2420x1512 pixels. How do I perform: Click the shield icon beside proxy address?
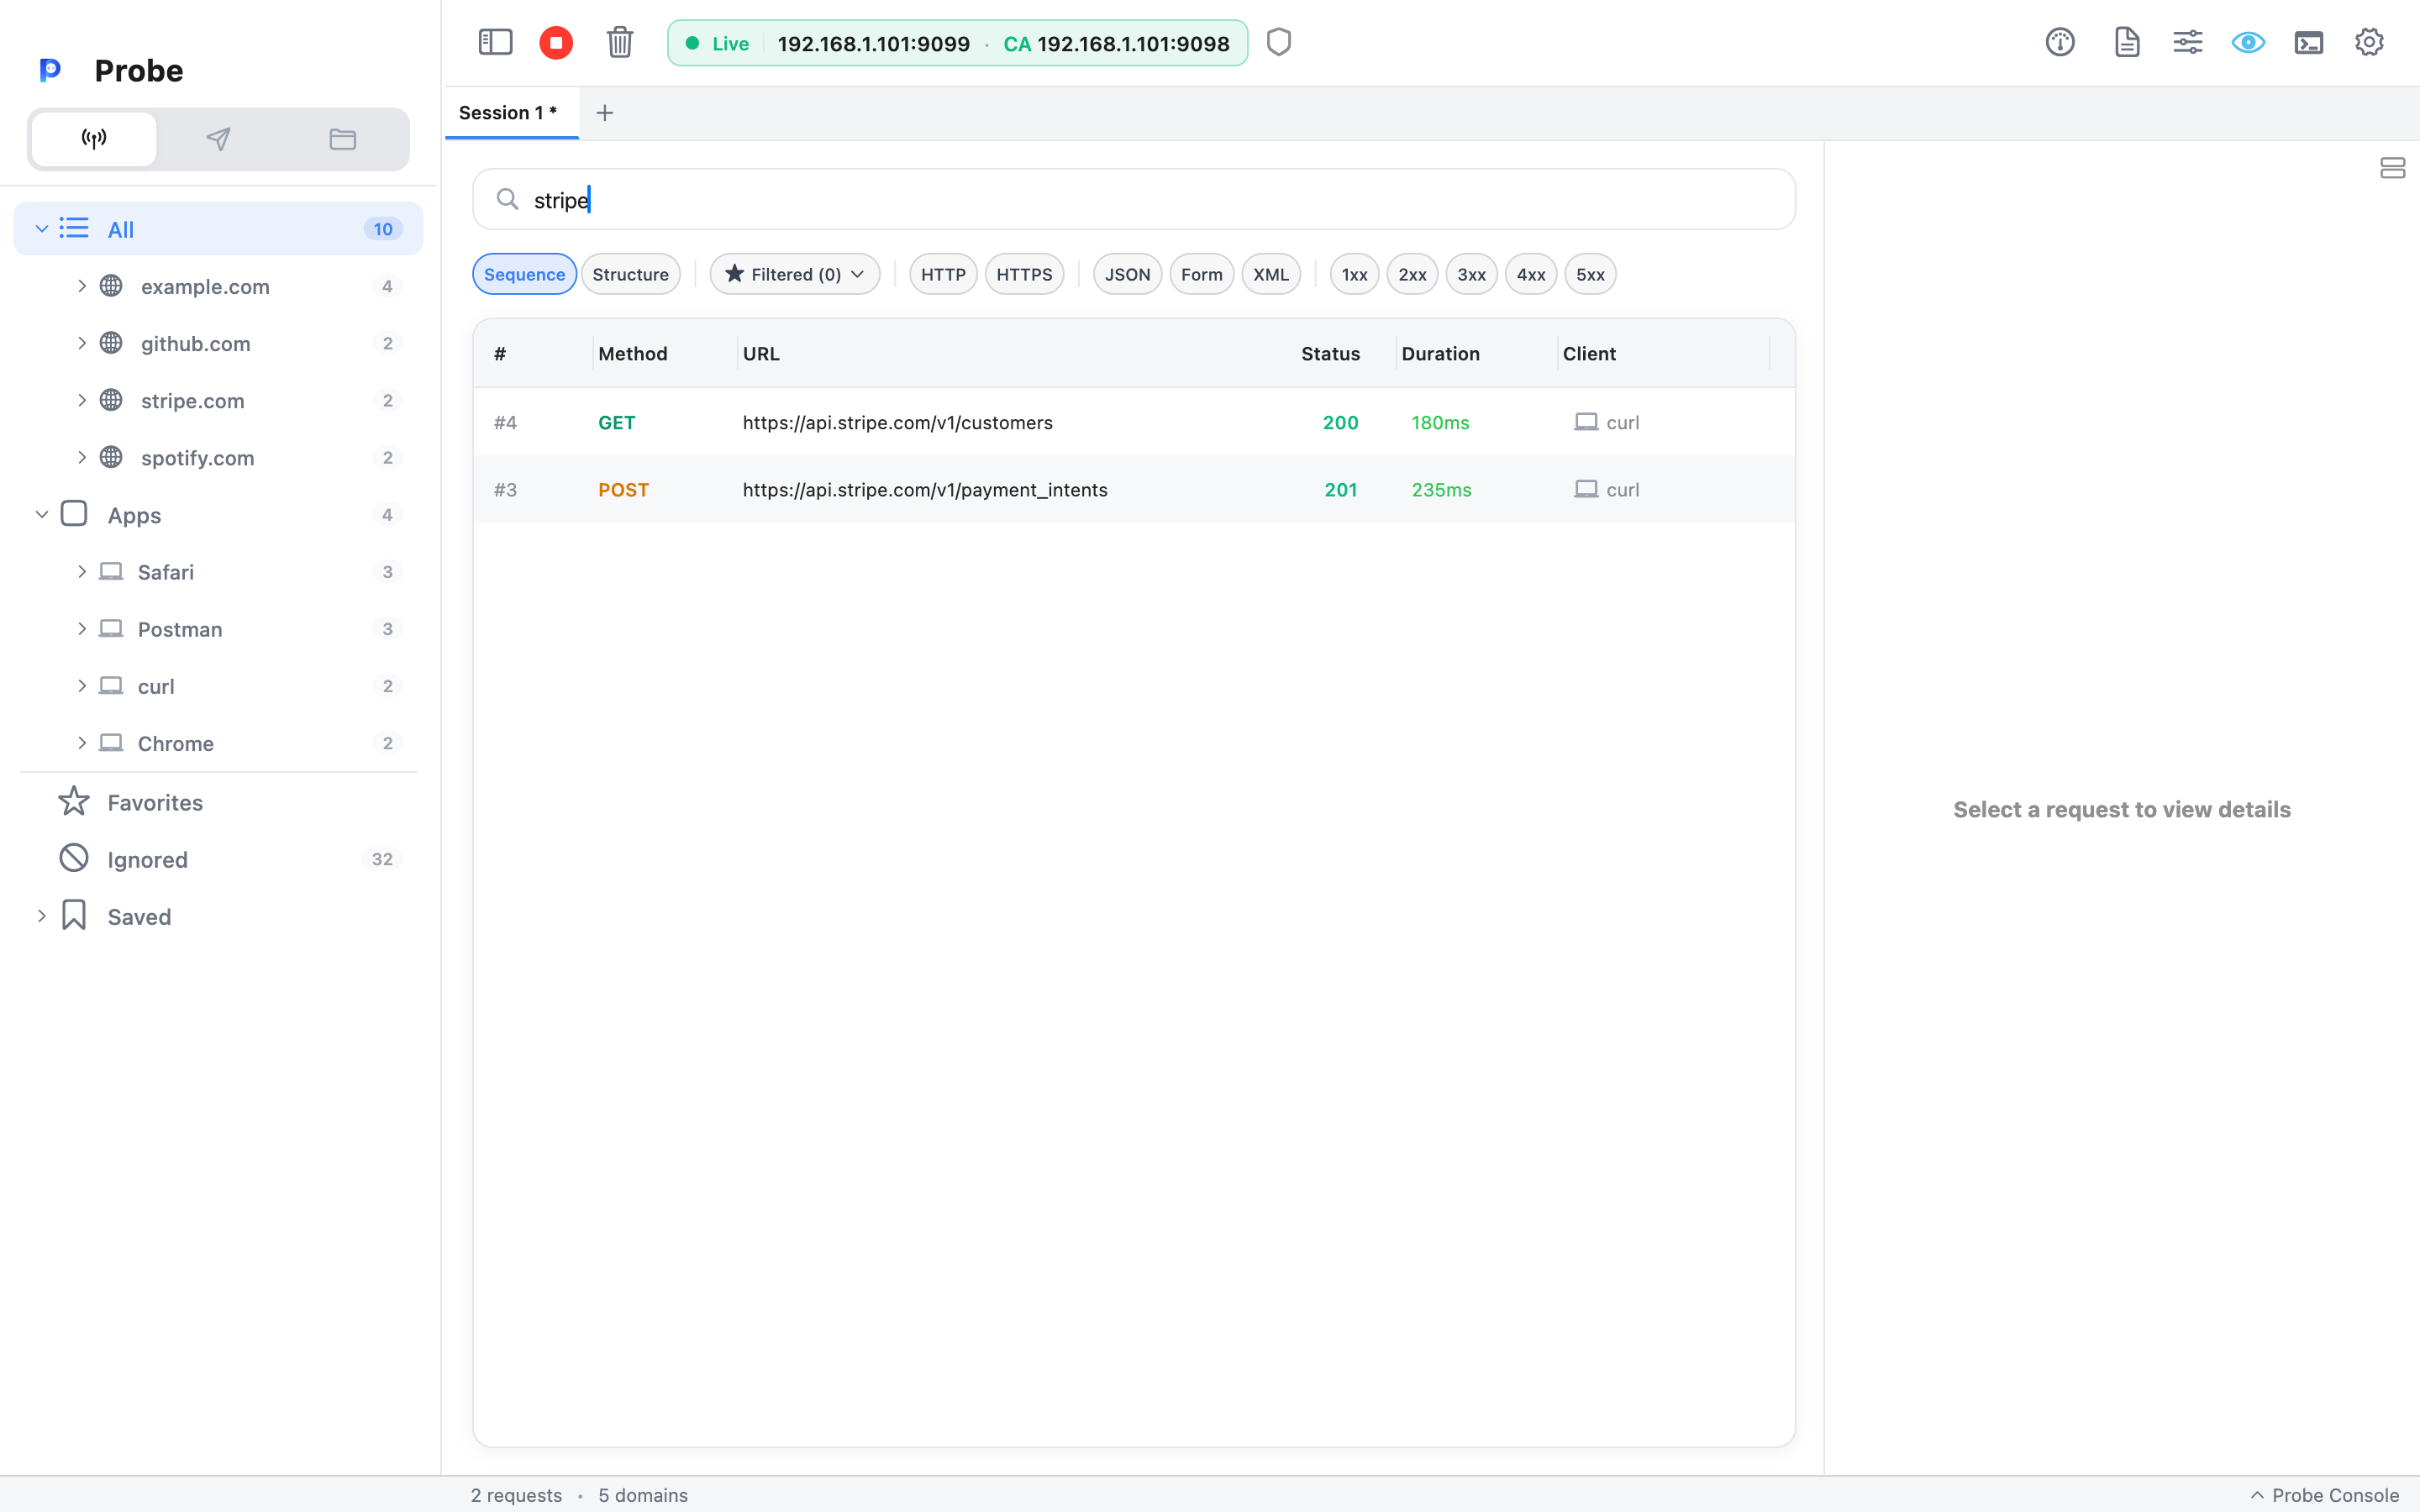click(x=1279, y=42)
